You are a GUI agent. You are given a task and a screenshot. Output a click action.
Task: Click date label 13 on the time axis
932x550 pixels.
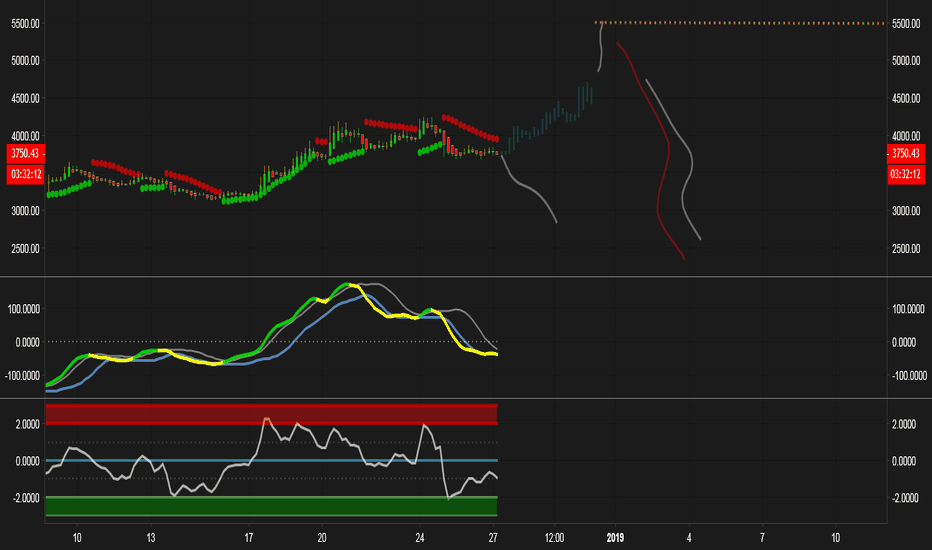[151, 538]
